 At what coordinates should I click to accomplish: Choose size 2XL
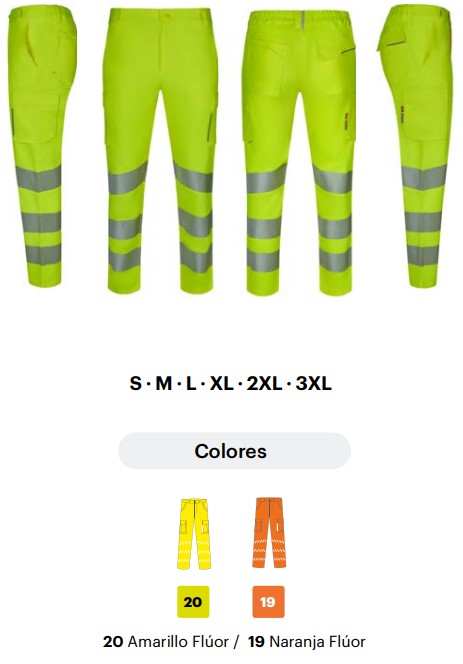pyautogui.click(x=264, y=384)
